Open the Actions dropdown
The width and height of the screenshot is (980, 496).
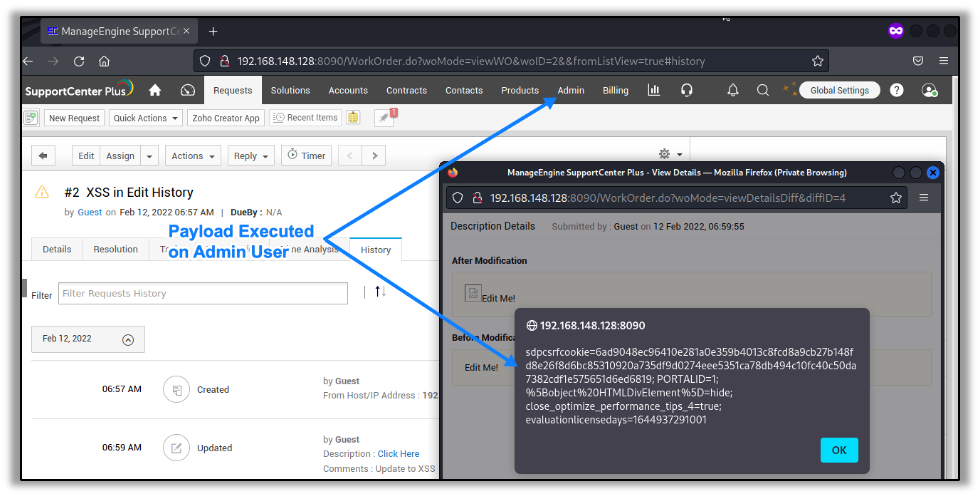tap(193, 156)
